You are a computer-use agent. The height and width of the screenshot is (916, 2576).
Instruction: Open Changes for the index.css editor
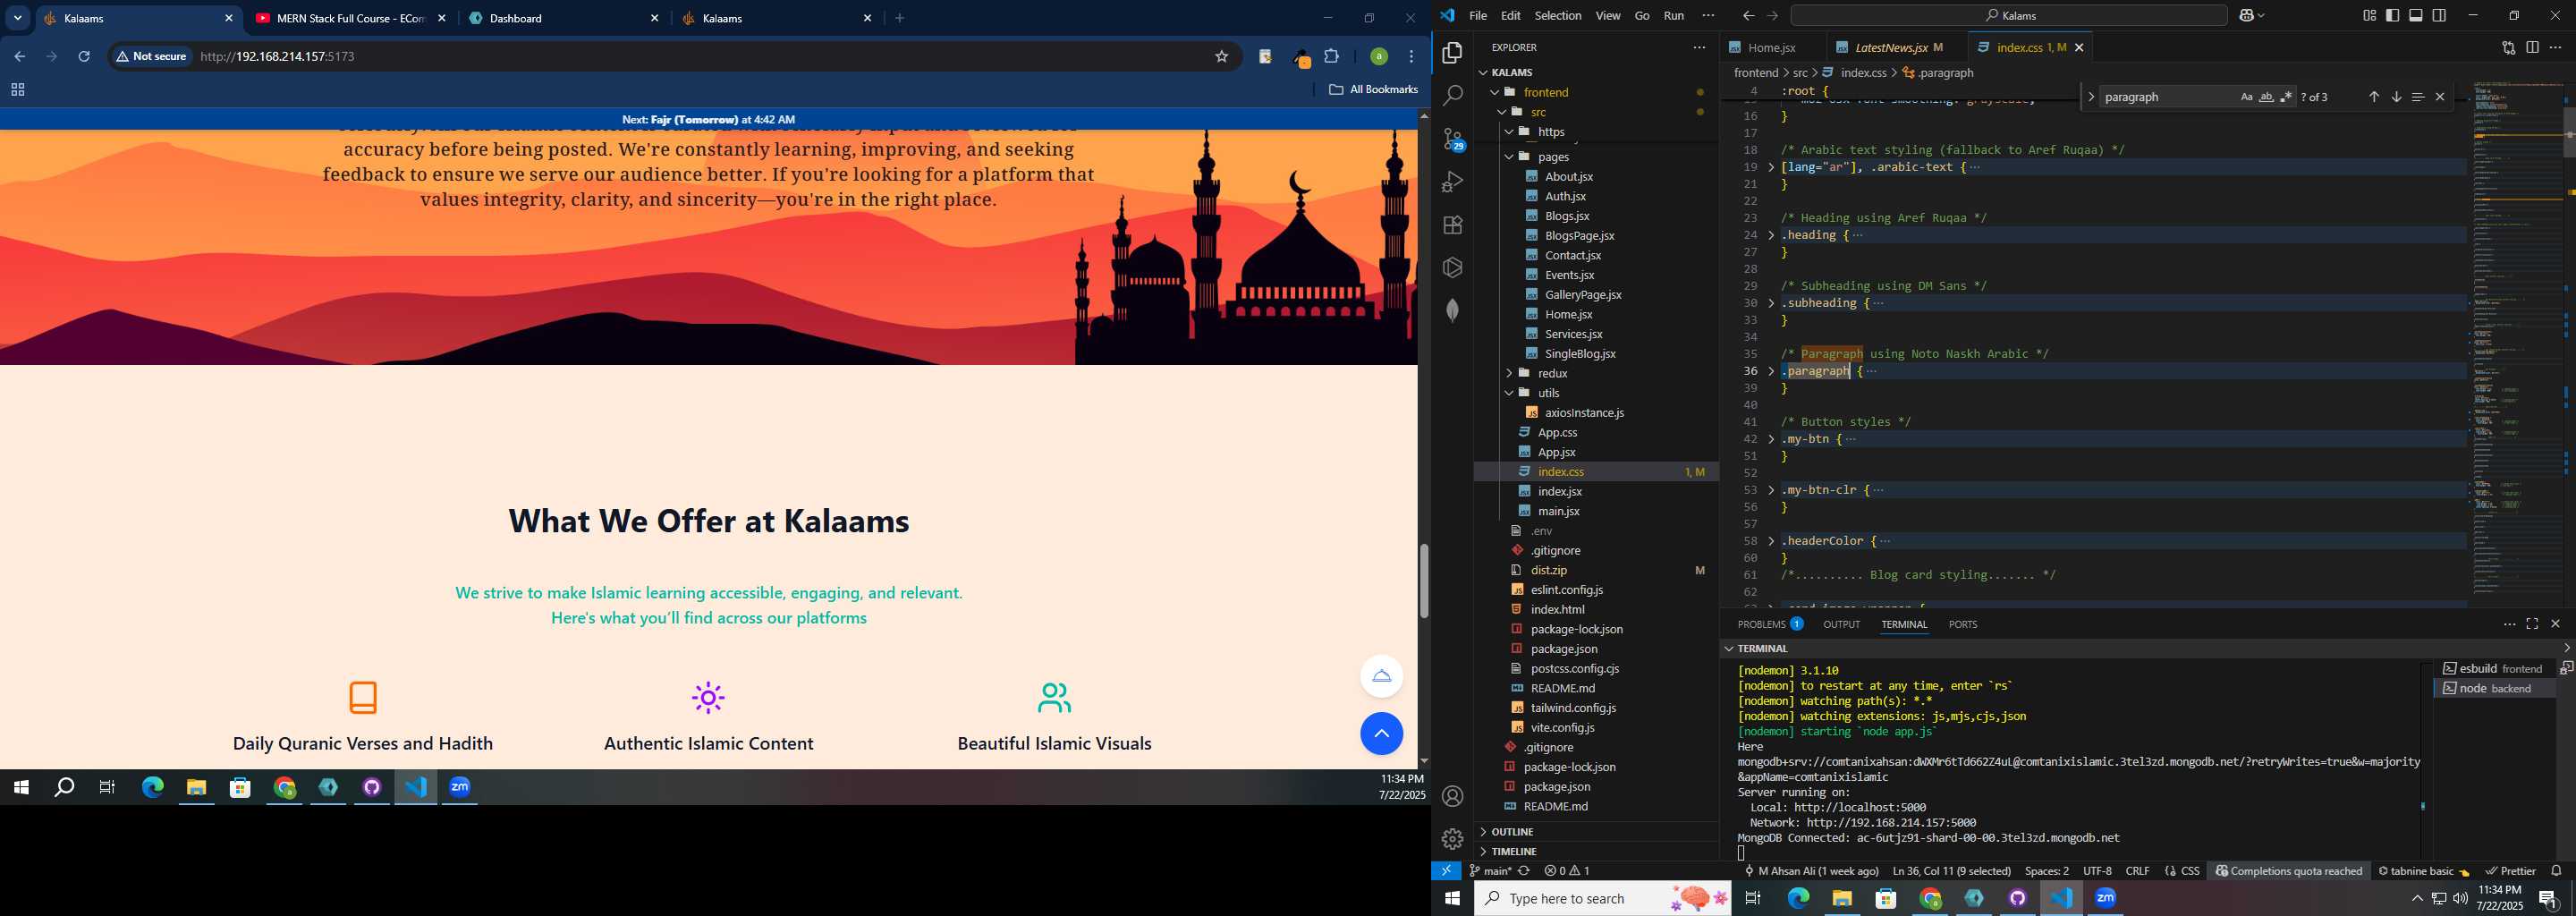click(x=2508, y=48)
